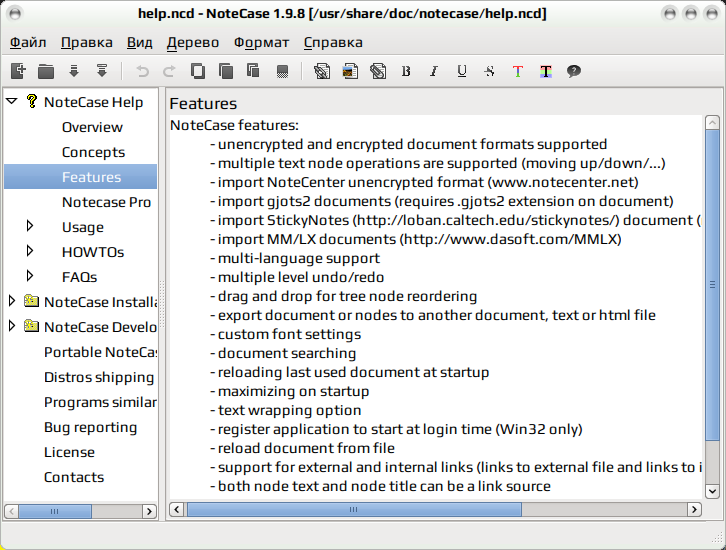Click the speech bubble help icon
This screenshot has width=726, height=550.
(x=574, y=71)
